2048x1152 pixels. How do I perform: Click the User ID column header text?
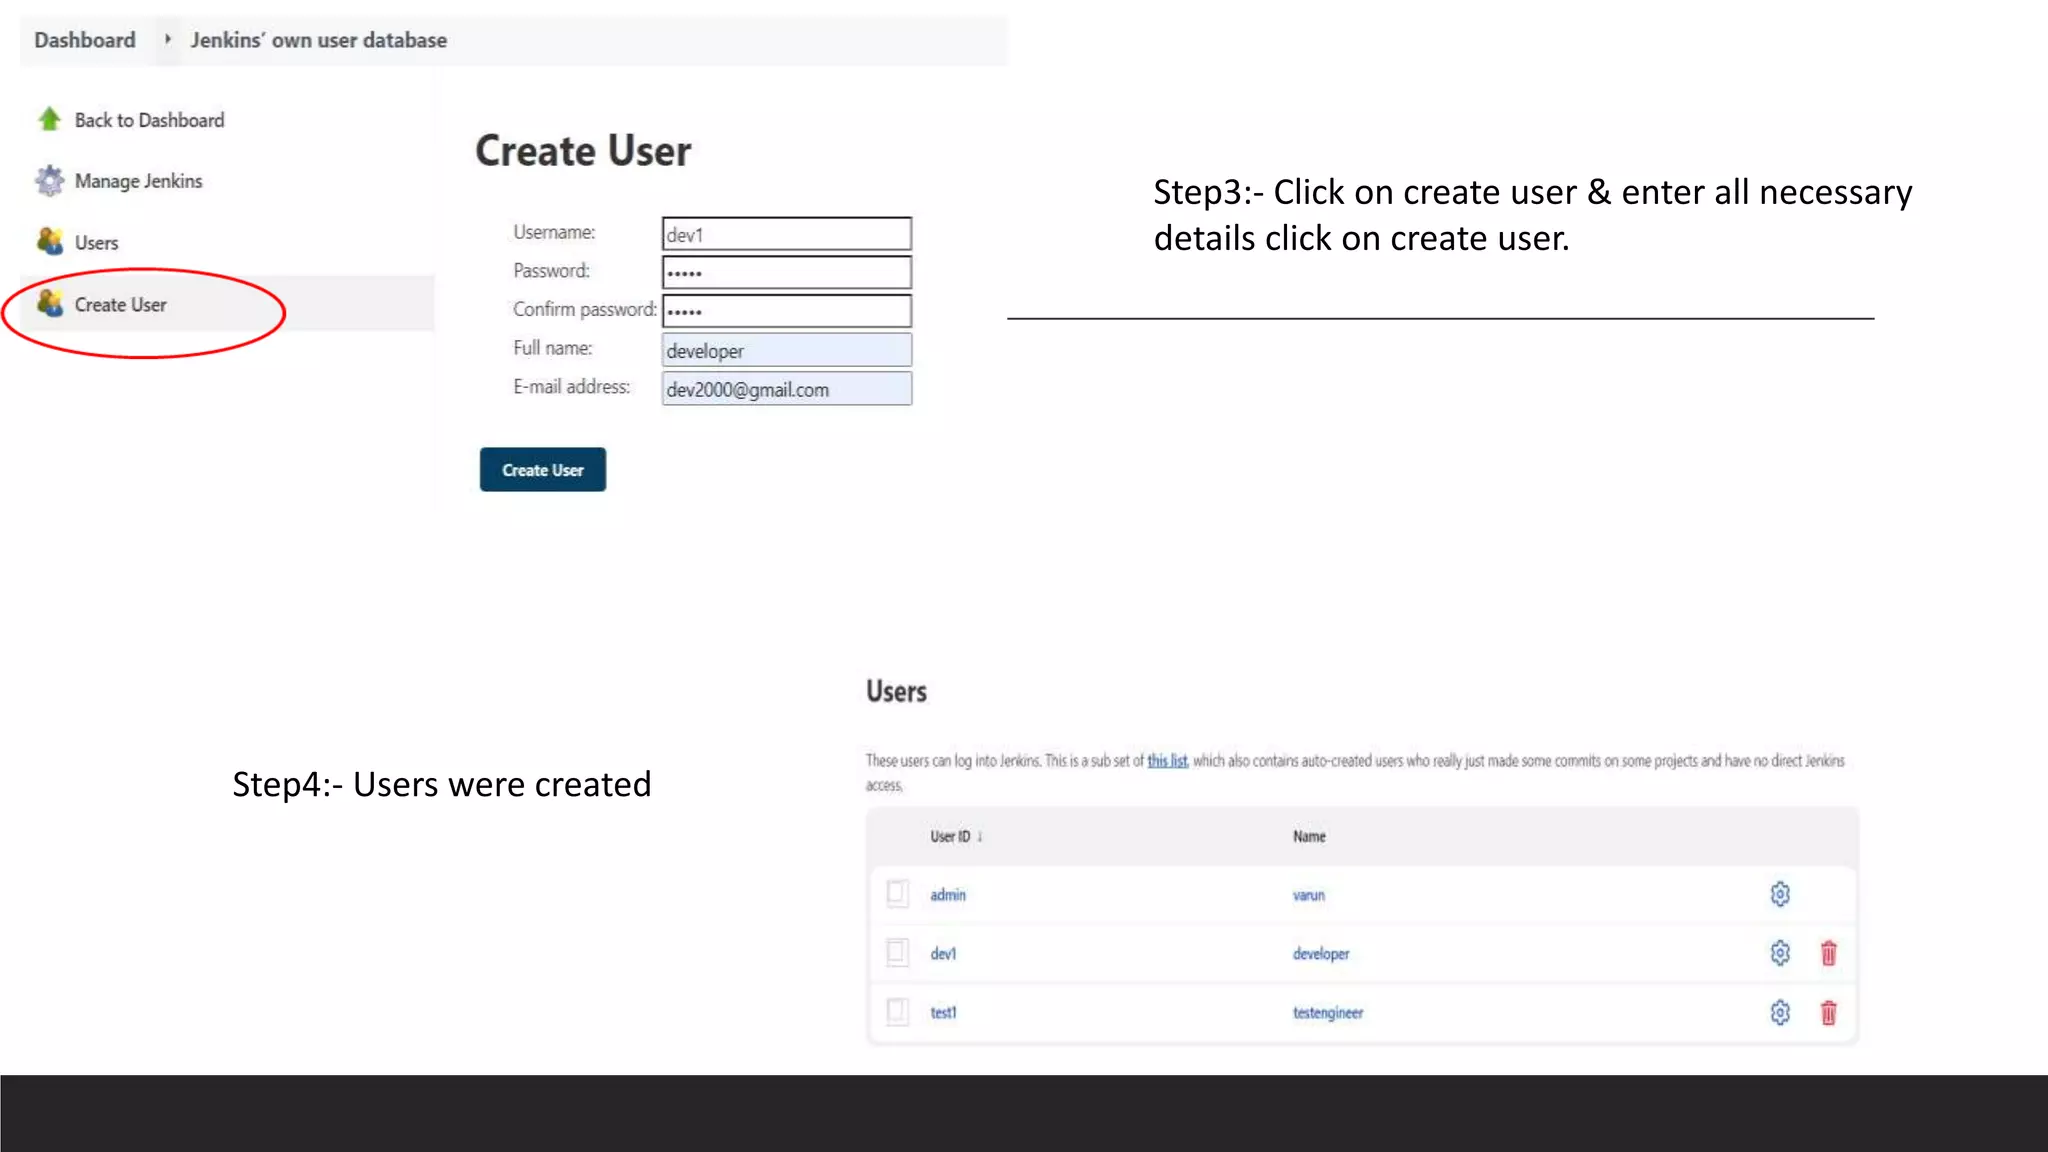[950, 837]
